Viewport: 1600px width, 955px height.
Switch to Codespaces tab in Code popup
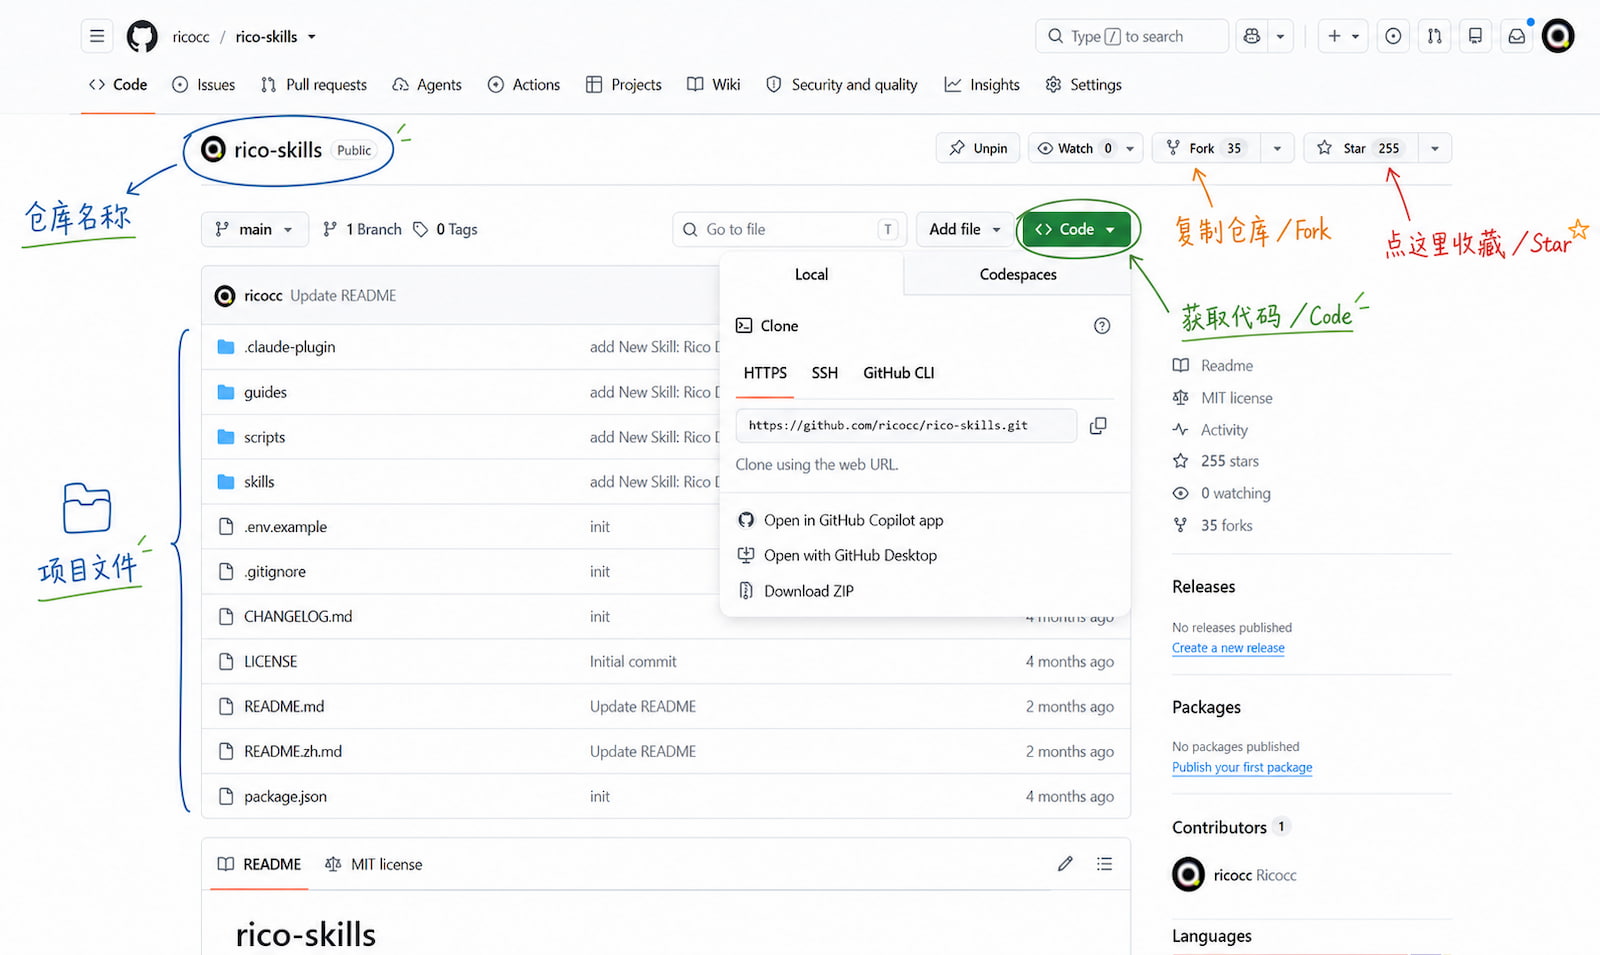tap(1018, 274)
